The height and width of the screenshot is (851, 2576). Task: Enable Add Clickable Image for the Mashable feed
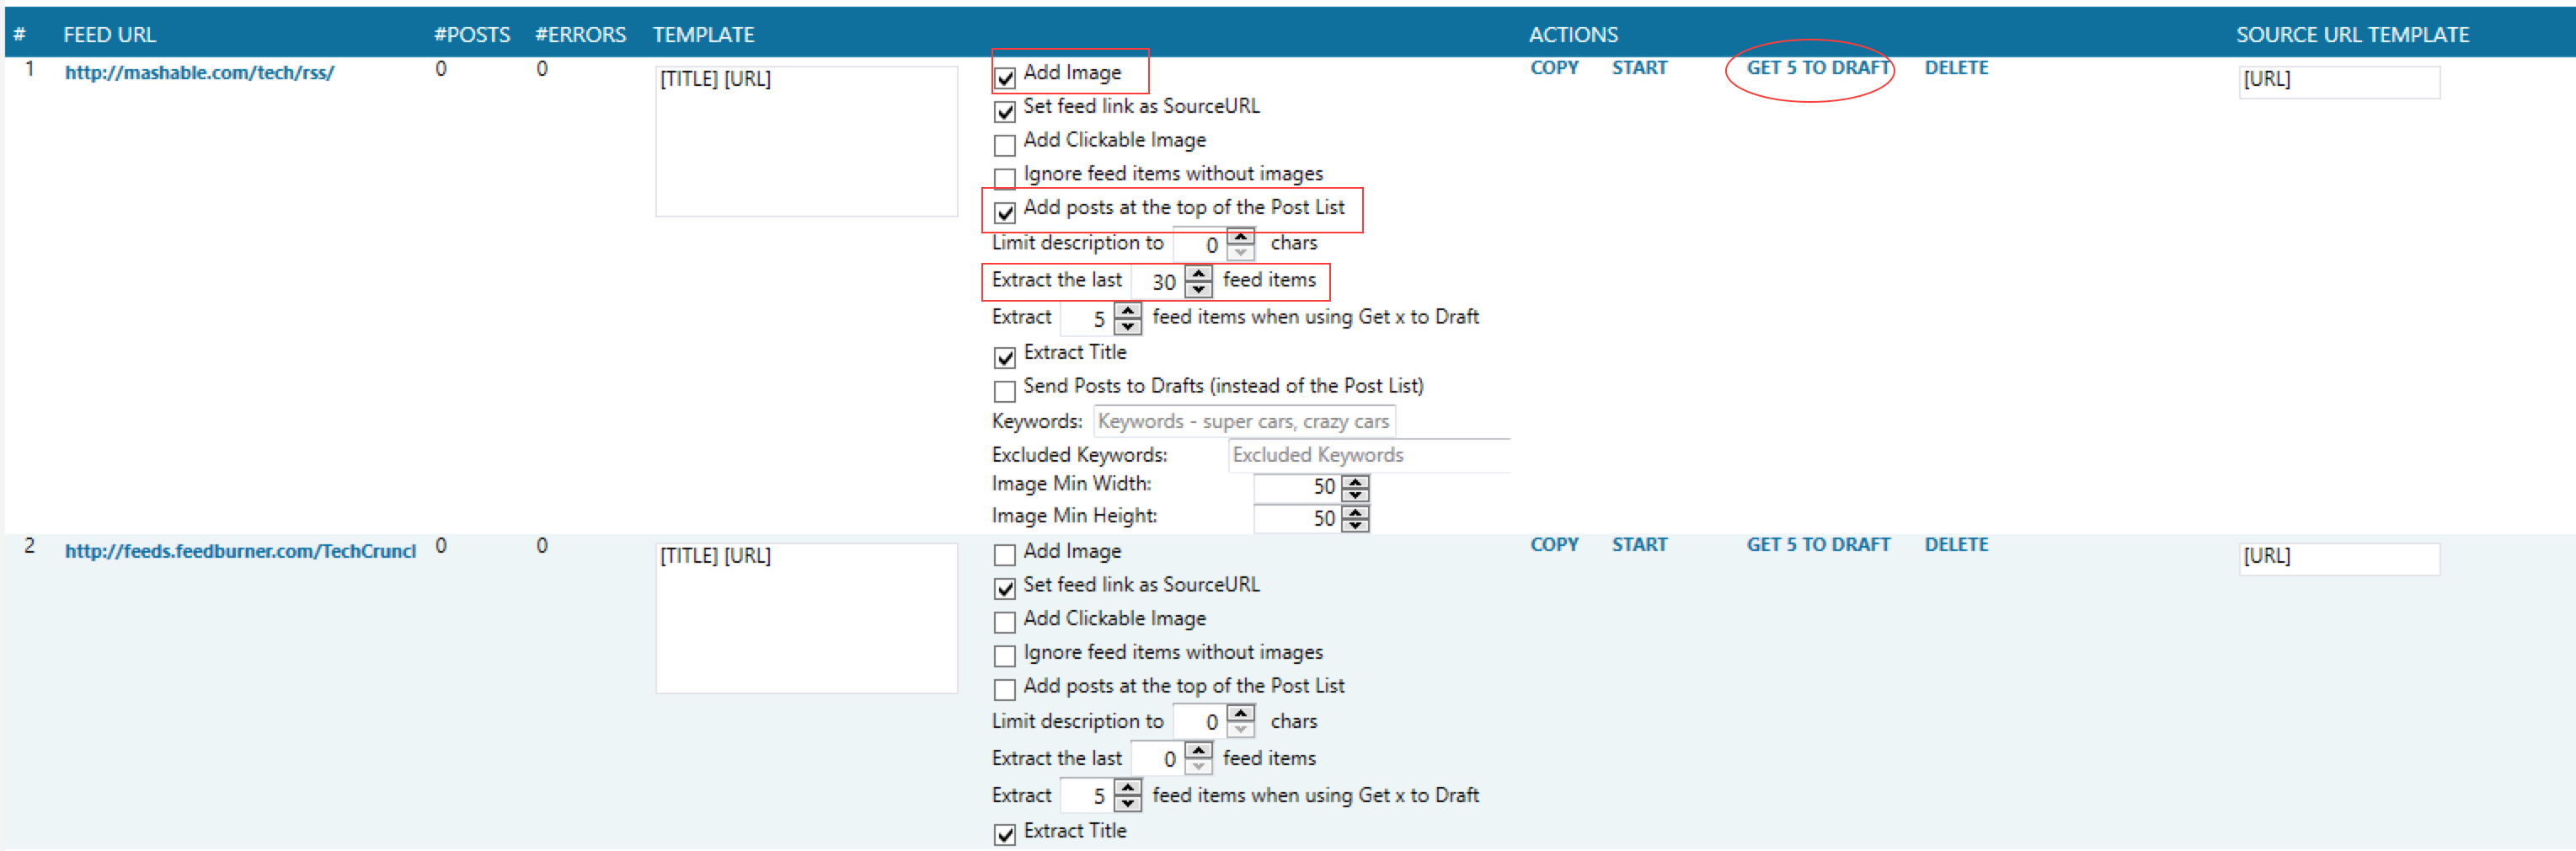(x=1005, y=145)
